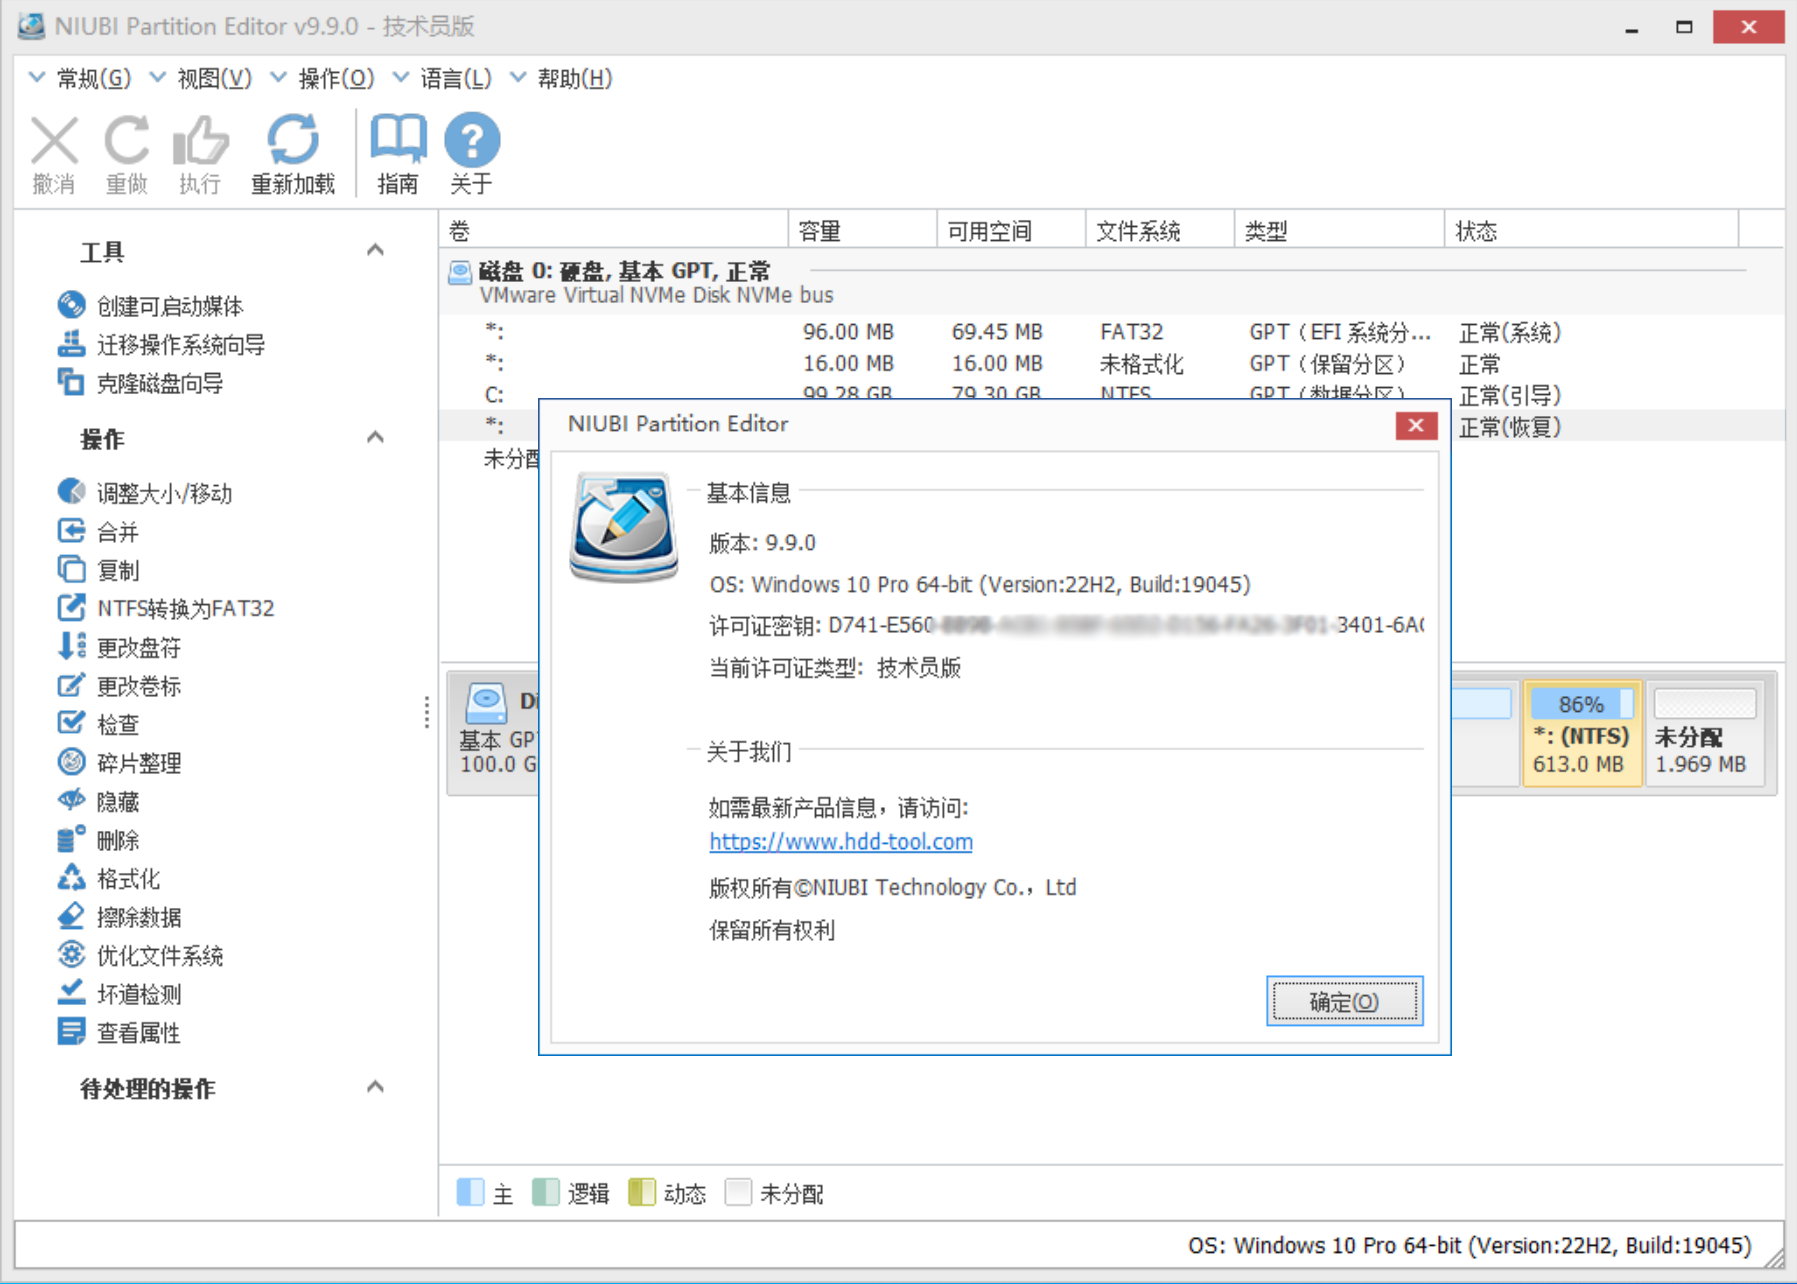Click the 类型 column header
Image resolution: width=1797 pixels, height=1284 pixels.
tap(1340, 231)
